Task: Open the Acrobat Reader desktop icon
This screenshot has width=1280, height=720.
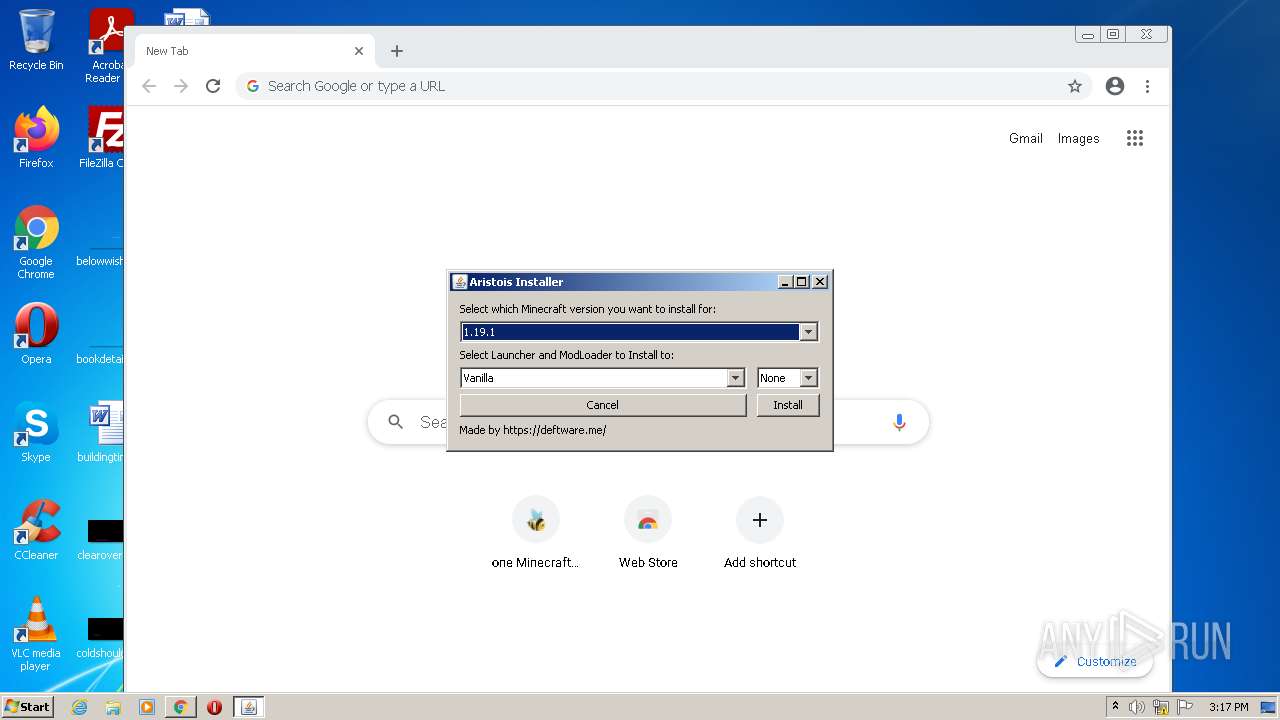Action: [107, 46]
